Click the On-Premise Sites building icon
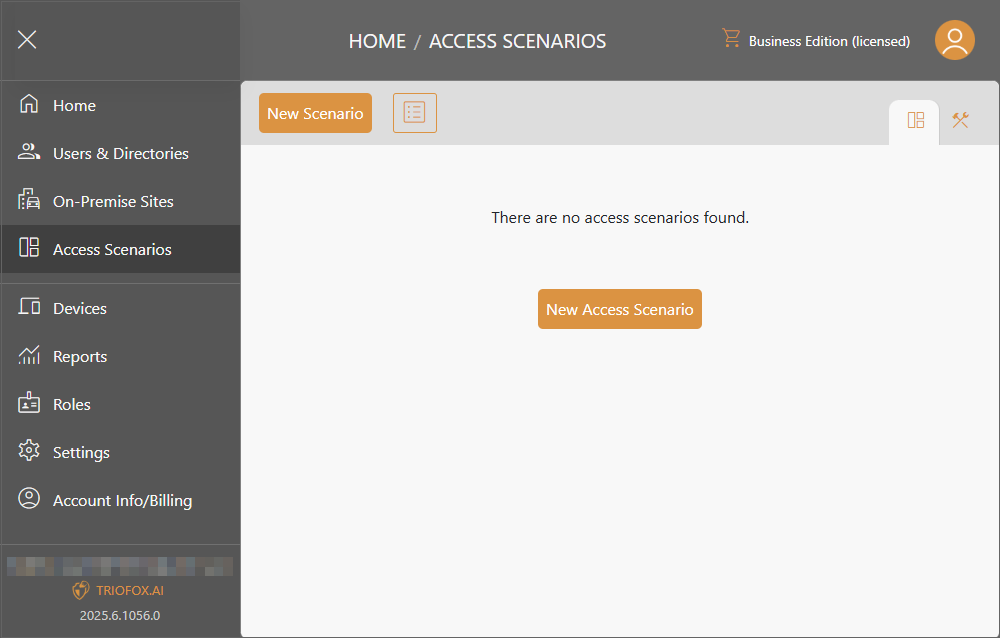This screenshot has height=638, width=1000. pos(29,199)
